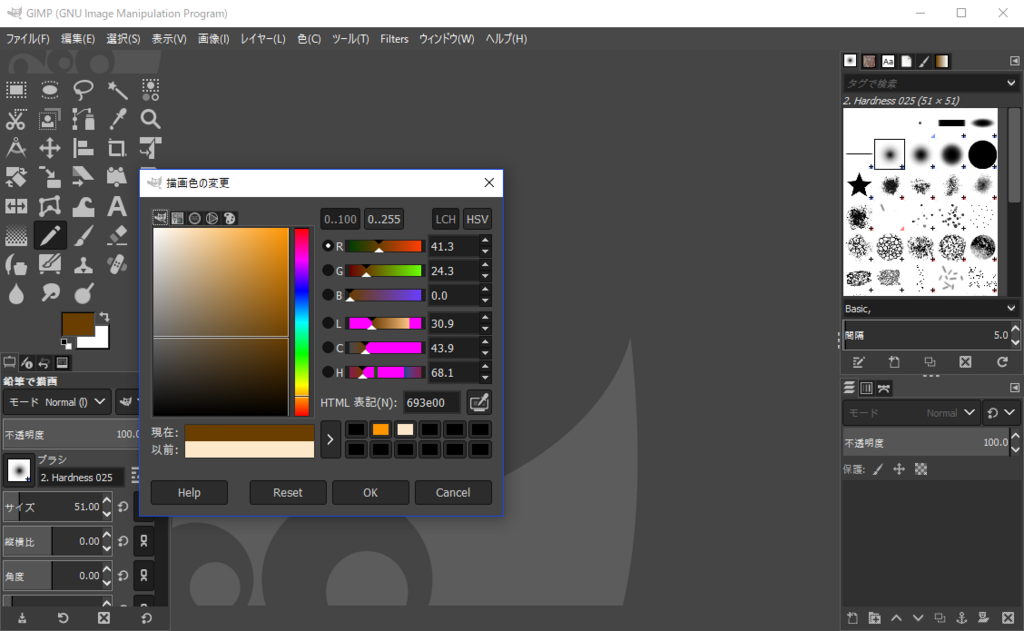Screen dimensions: 1024x631
Task: Select the Smudge tool
Action: [50, 294]
